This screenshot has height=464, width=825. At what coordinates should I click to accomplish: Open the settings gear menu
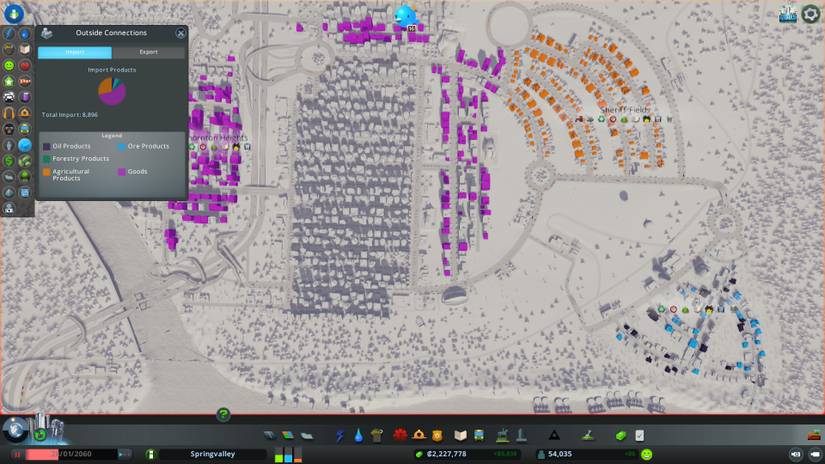[811, 14]
